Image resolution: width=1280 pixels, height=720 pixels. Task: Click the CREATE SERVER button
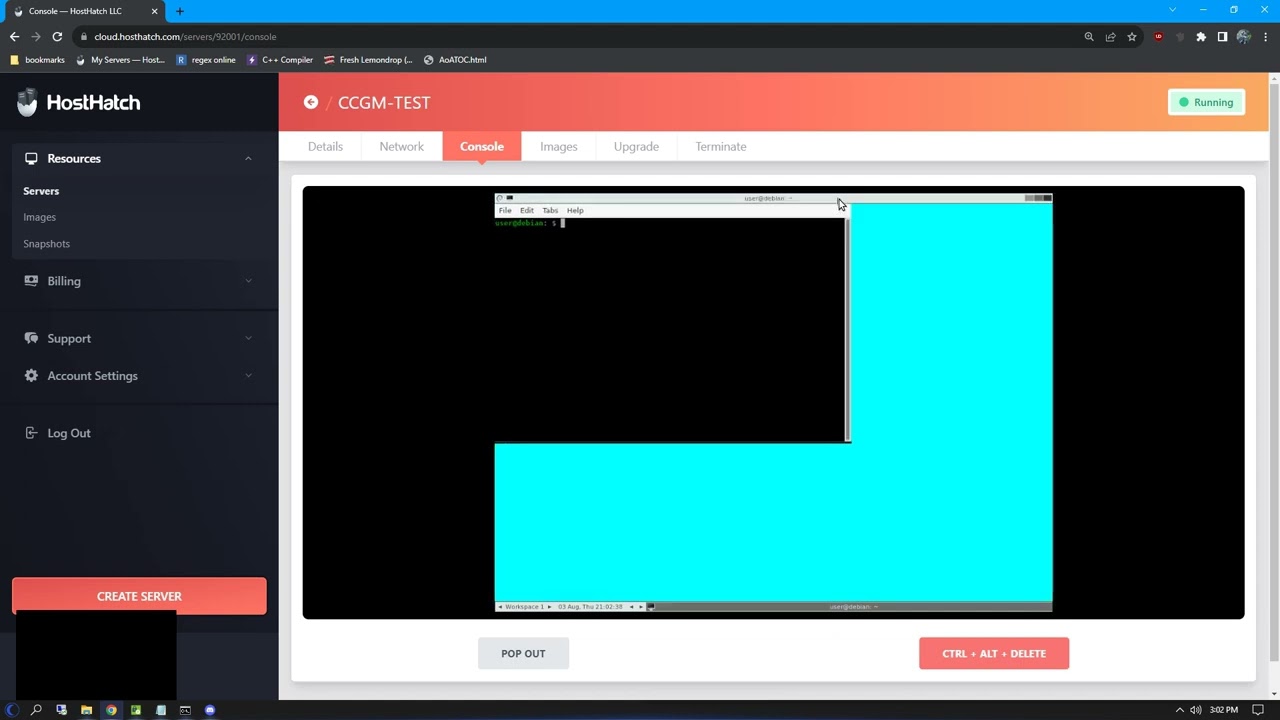tap(139, 596)
